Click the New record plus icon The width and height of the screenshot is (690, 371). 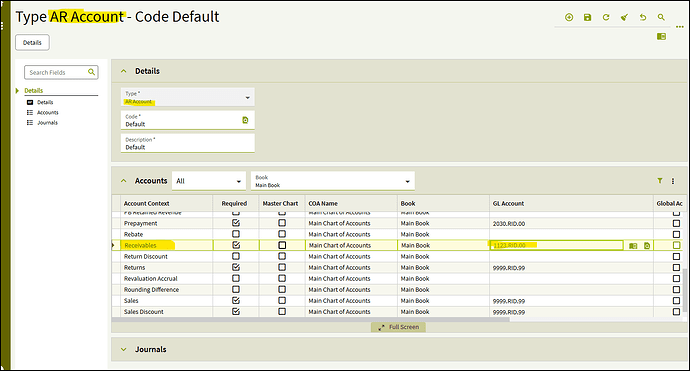tap(569, 17)
